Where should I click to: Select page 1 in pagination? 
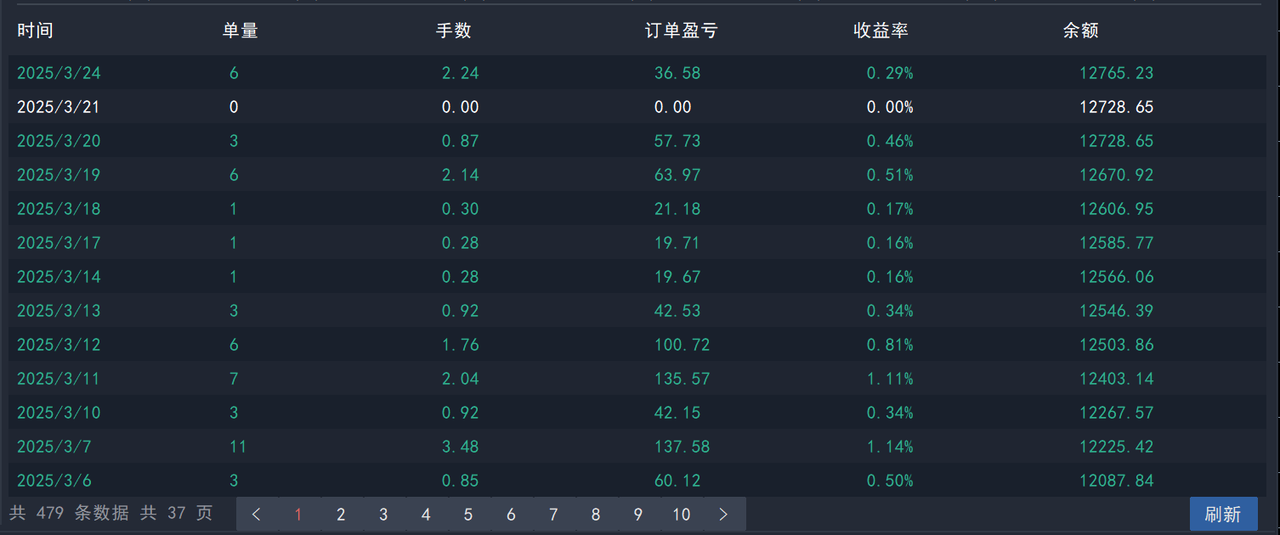[x=298, y=514]
